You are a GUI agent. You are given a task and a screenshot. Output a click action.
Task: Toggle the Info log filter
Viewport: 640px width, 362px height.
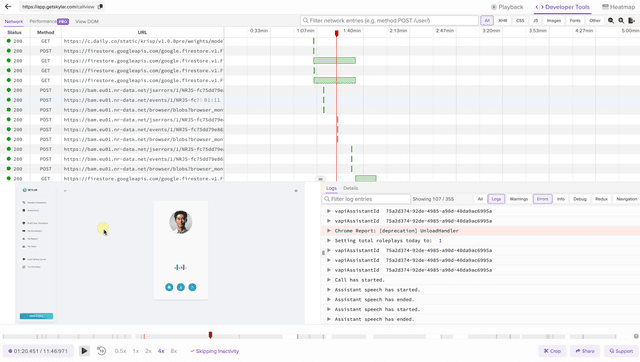tap(561, 199)
